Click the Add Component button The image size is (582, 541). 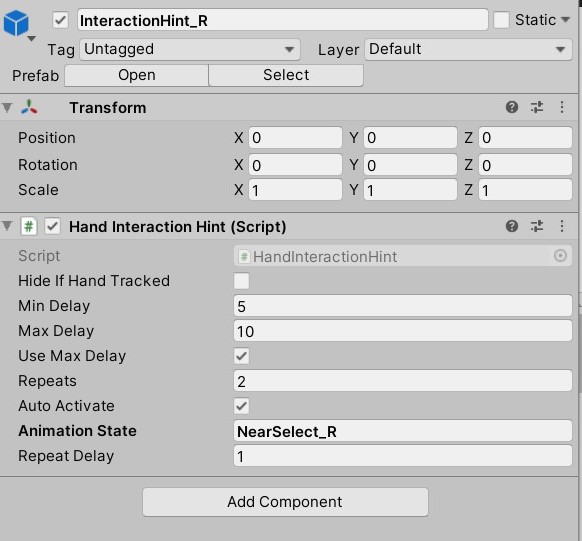click(285, 502)
